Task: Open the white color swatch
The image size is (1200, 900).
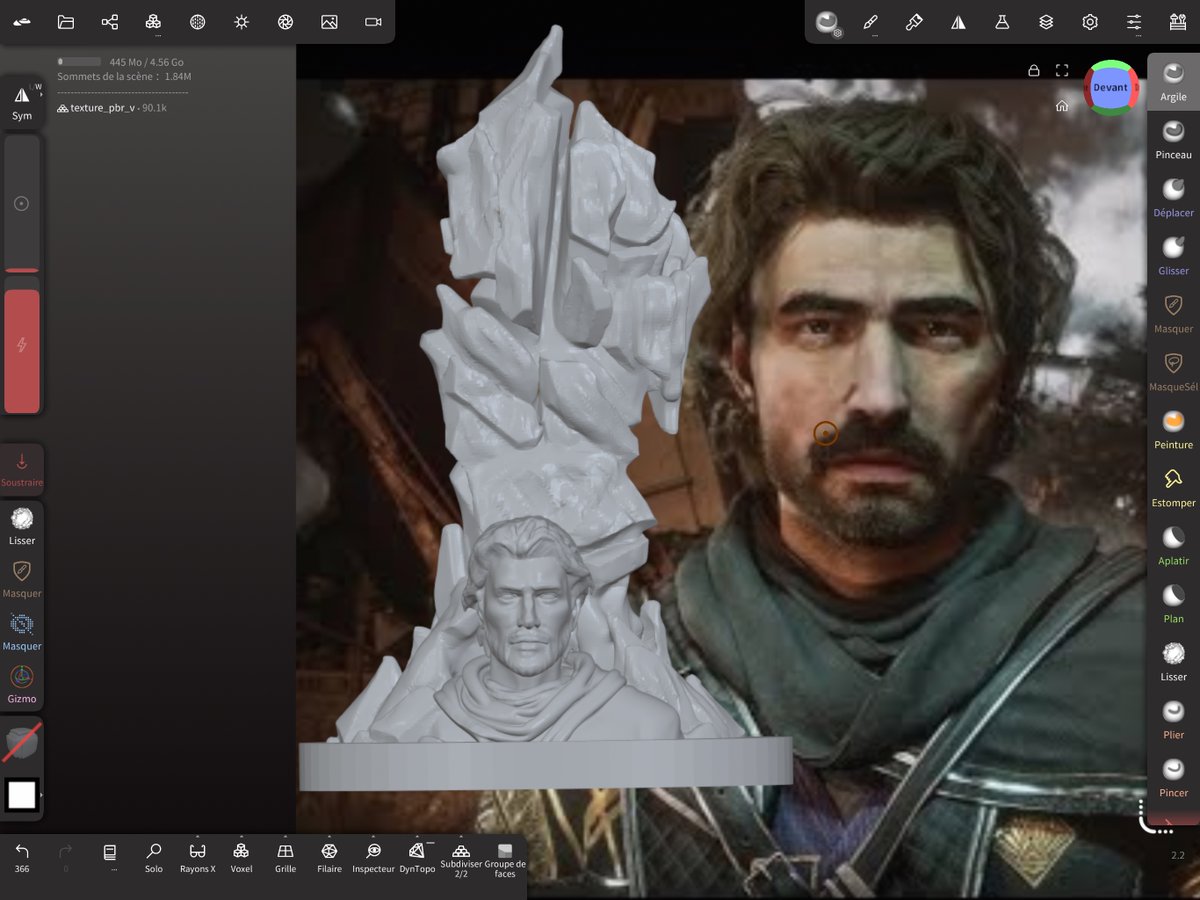Action: pyautogui.click(x=22, y=795)
